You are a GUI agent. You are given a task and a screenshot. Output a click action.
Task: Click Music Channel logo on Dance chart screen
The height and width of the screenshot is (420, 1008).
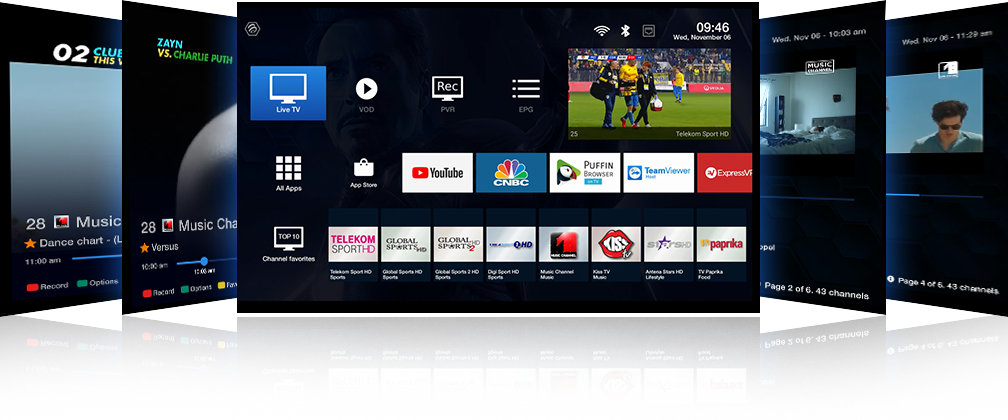coord(62,221)
